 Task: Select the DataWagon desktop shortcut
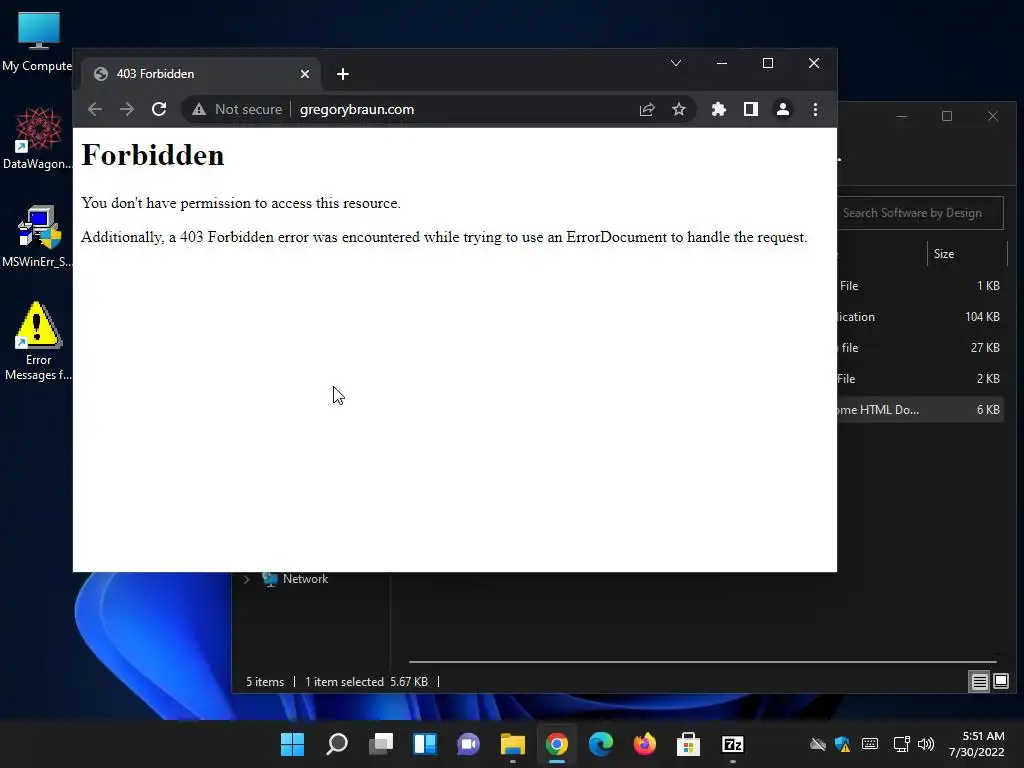pyautogui.click(x=38, y=138)
